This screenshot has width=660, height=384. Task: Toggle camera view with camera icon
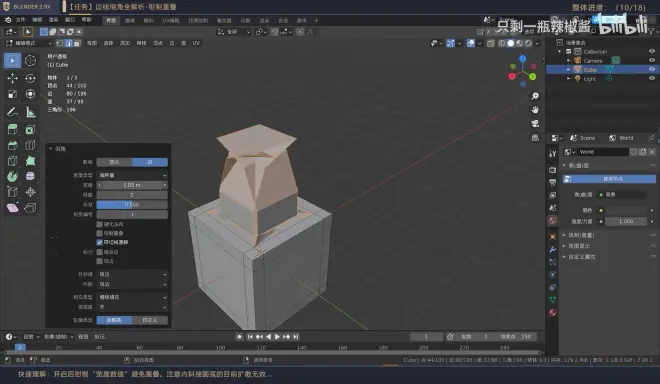535,123
